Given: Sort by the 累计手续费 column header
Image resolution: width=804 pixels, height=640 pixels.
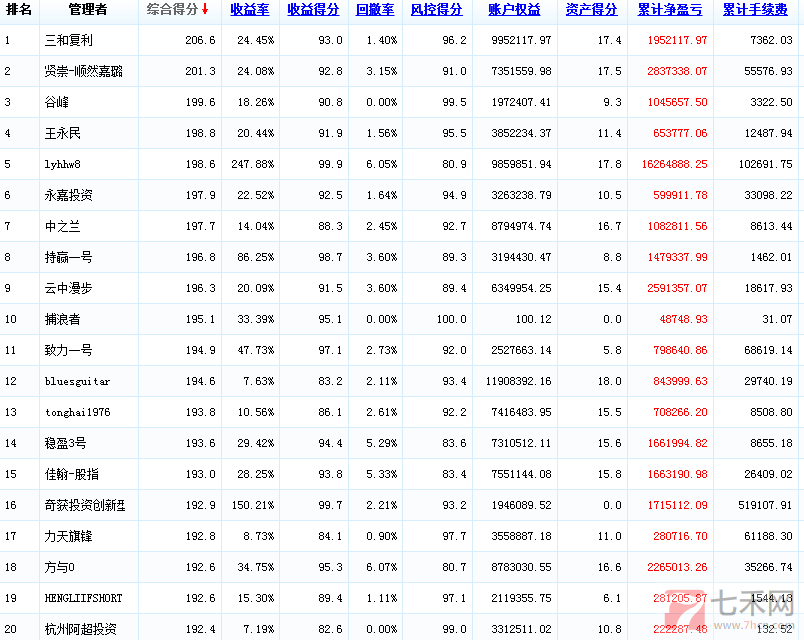Looking at the screenshot, I should coord(755,10).
